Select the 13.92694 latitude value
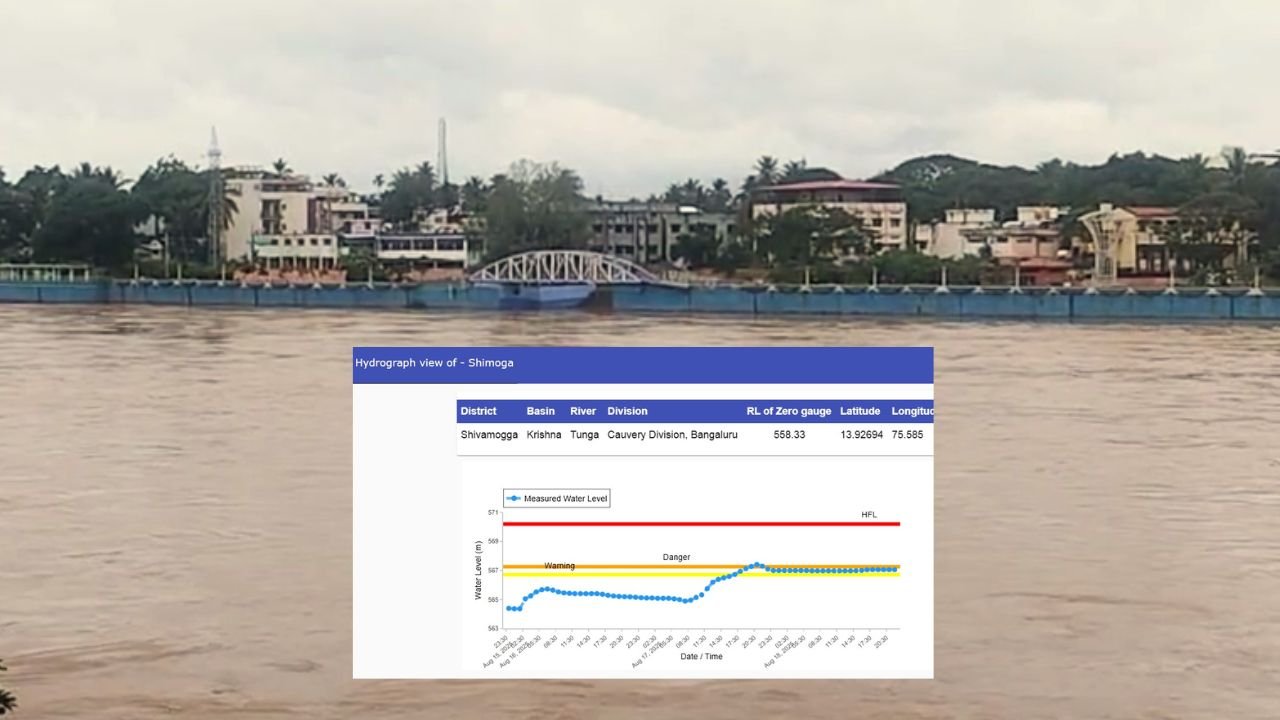Viewport: 1280px width, 720px height. (x=861, y=435)
